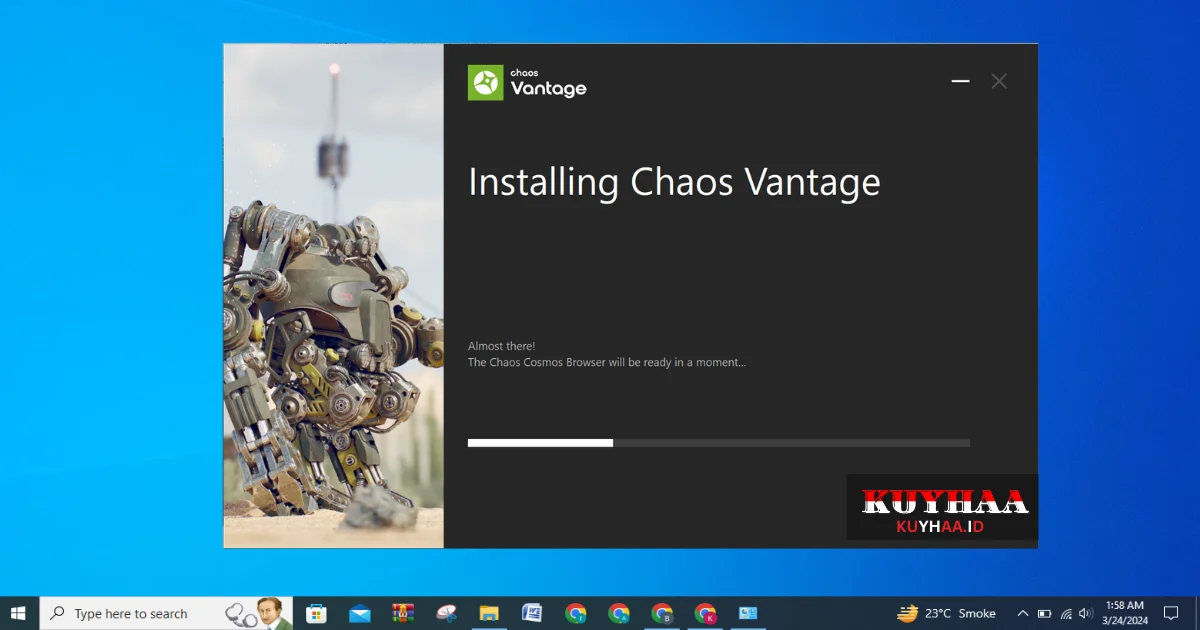
Task: Click the installation progress bar
Action: (719, 442)
